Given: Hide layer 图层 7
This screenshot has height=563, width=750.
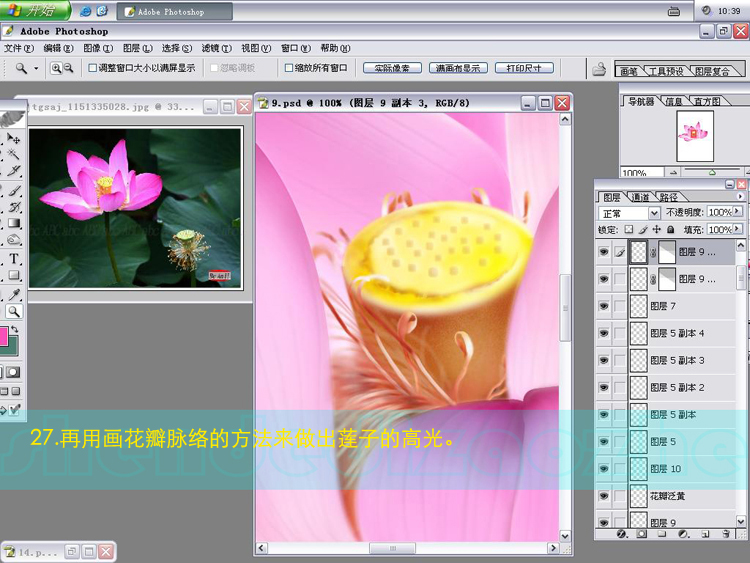Looking at the screenshot, I should (x=604, y=306).
